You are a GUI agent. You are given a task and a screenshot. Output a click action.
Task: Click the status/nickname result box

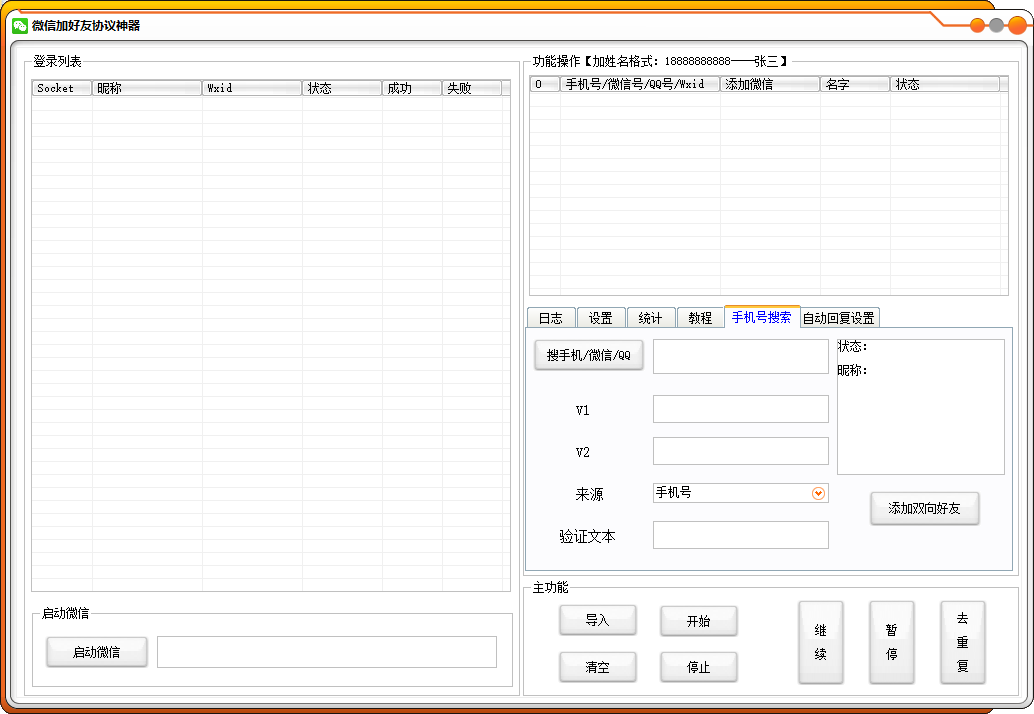coord(921,407)
